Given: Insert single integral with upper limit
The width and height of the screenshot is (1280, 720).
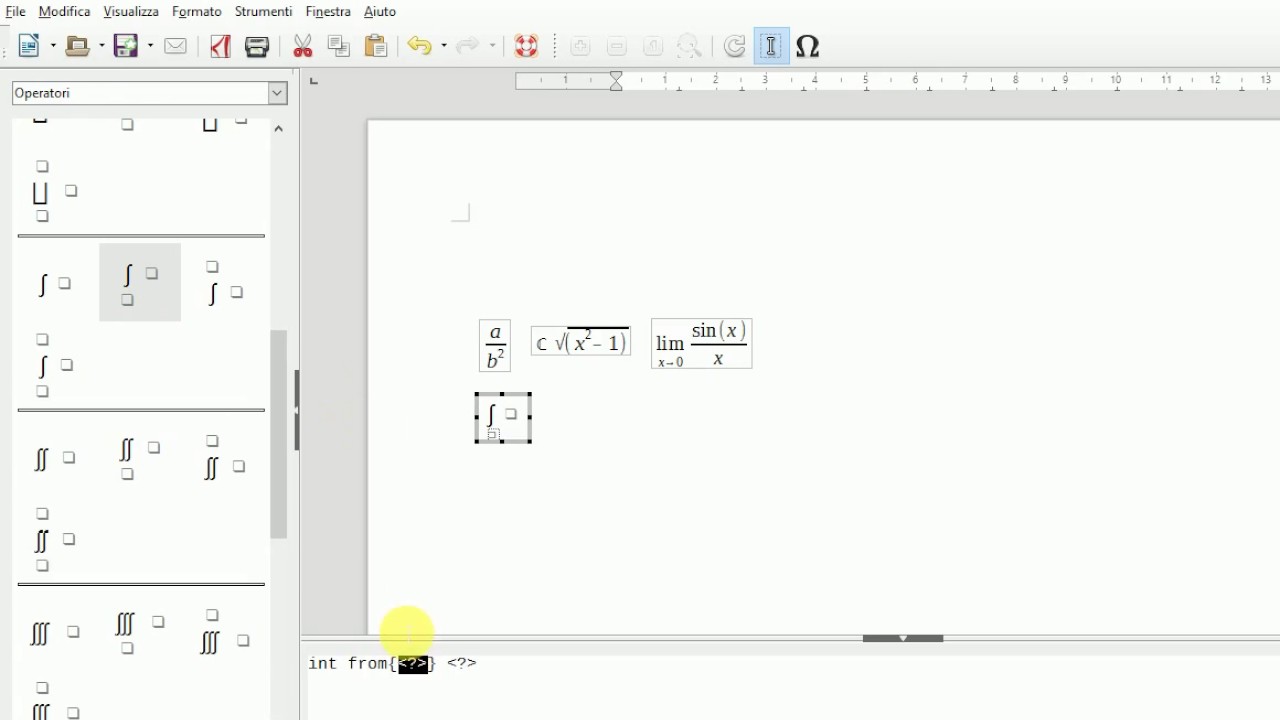Looking at the screenshot, I should pos(224,284).
